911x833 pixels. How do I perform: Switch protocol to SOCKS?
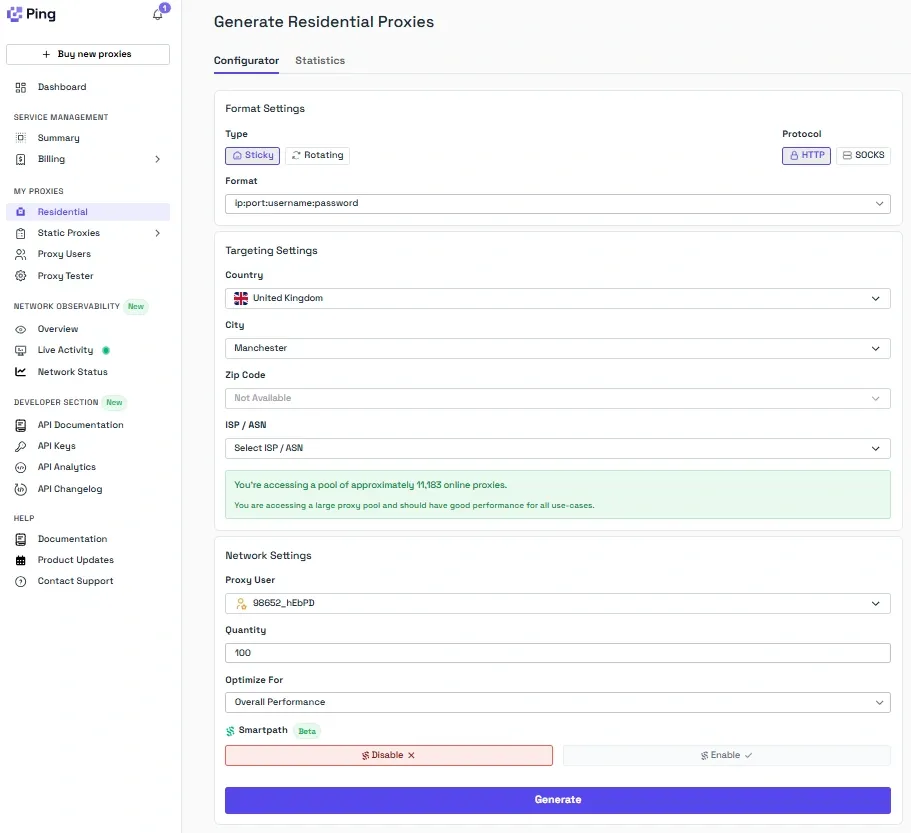[863, 155]
